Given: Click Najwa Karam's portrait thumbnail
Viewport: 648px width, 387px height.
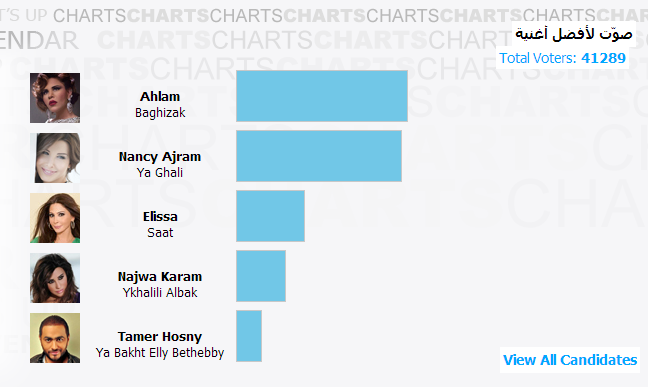Looking at the screenshot, I should click(55, 278).
